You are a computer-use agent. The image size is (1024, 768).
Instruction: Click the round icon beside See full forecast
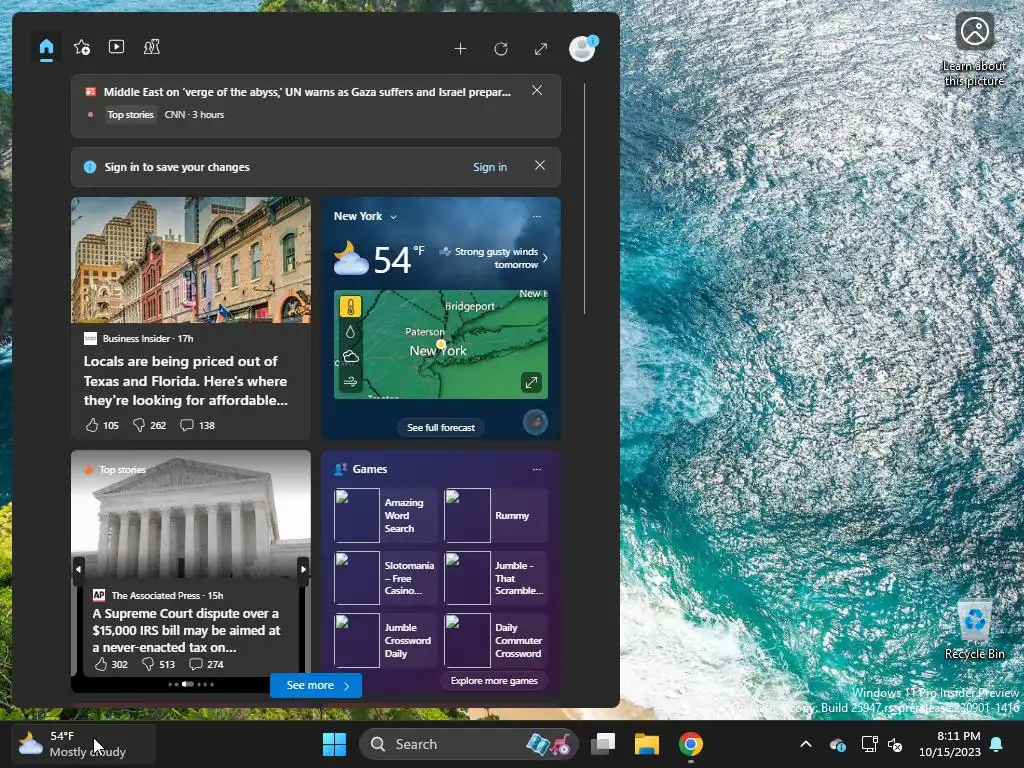pyautogui.click(x=536, y=422)
